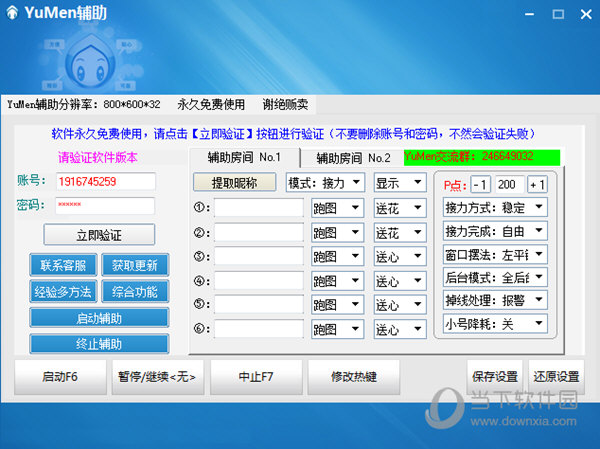
Task: Click the P点 value field showing 200
Action: (x=509, y=185)
